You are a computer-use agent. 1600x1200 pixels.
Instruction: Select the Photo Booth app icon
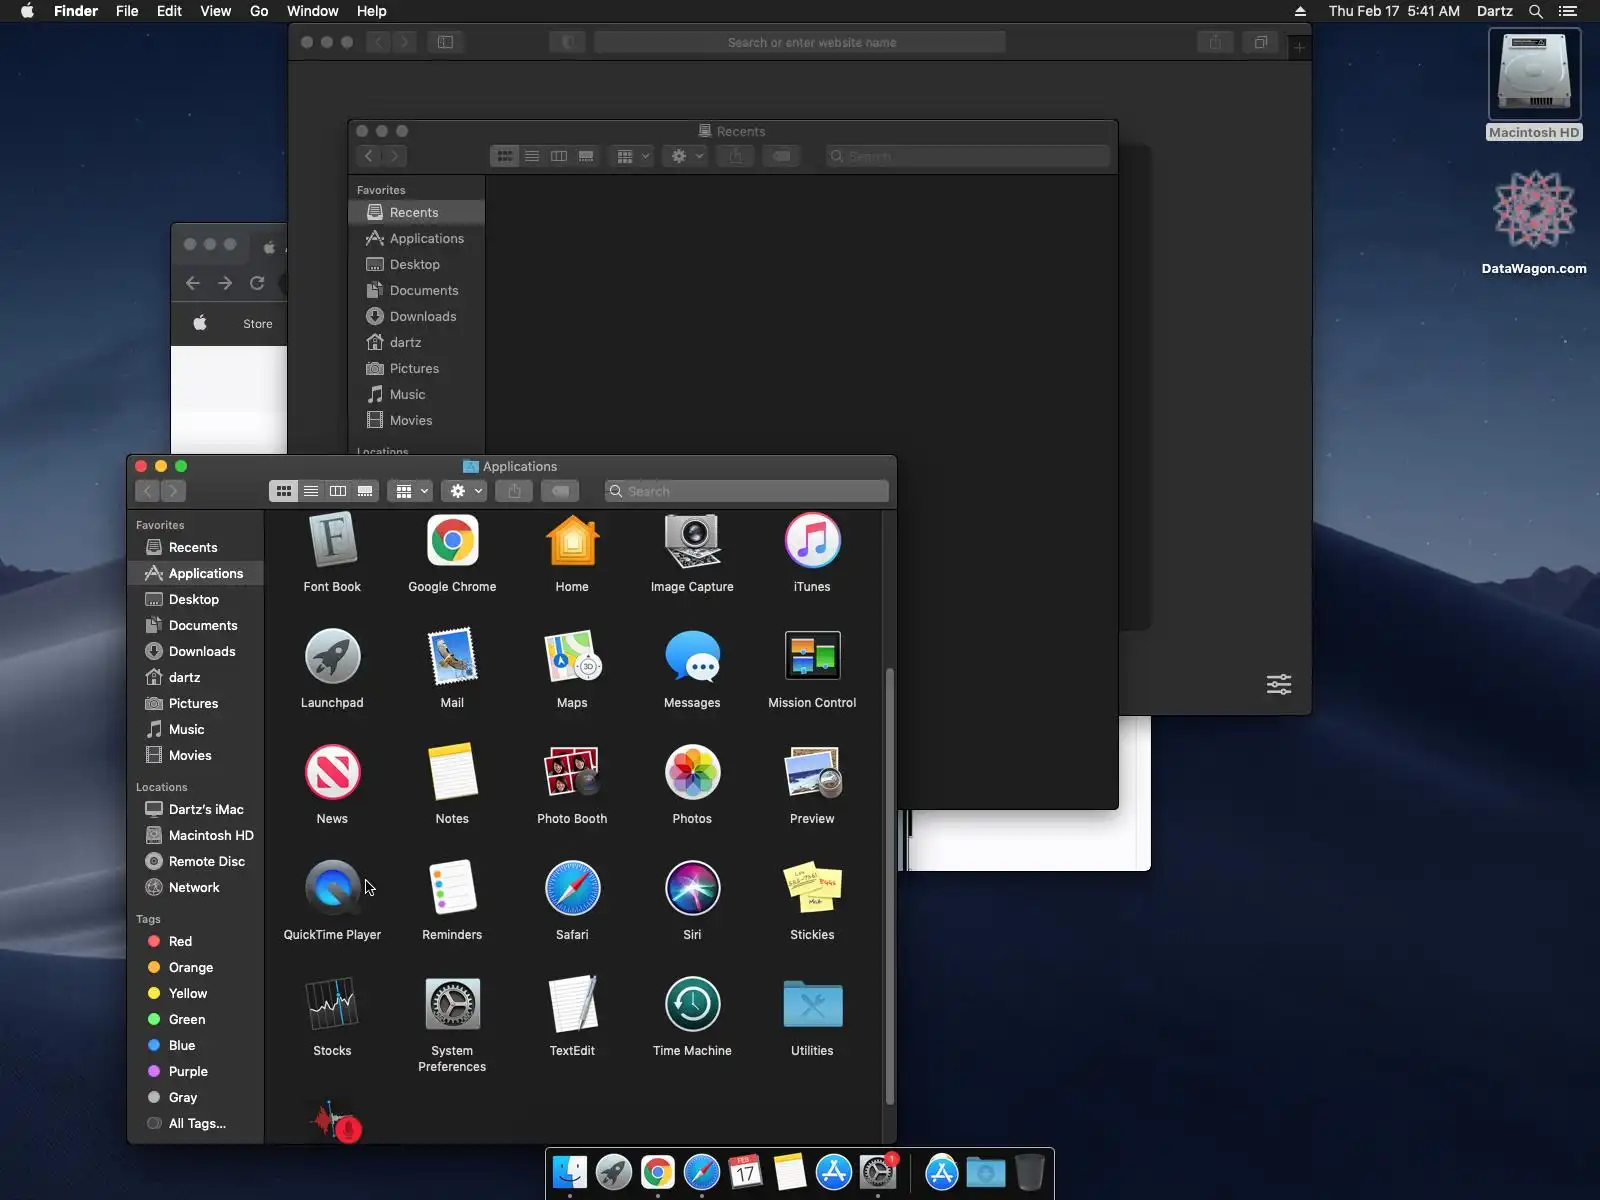pyautogui.click(x=572, y=773)
